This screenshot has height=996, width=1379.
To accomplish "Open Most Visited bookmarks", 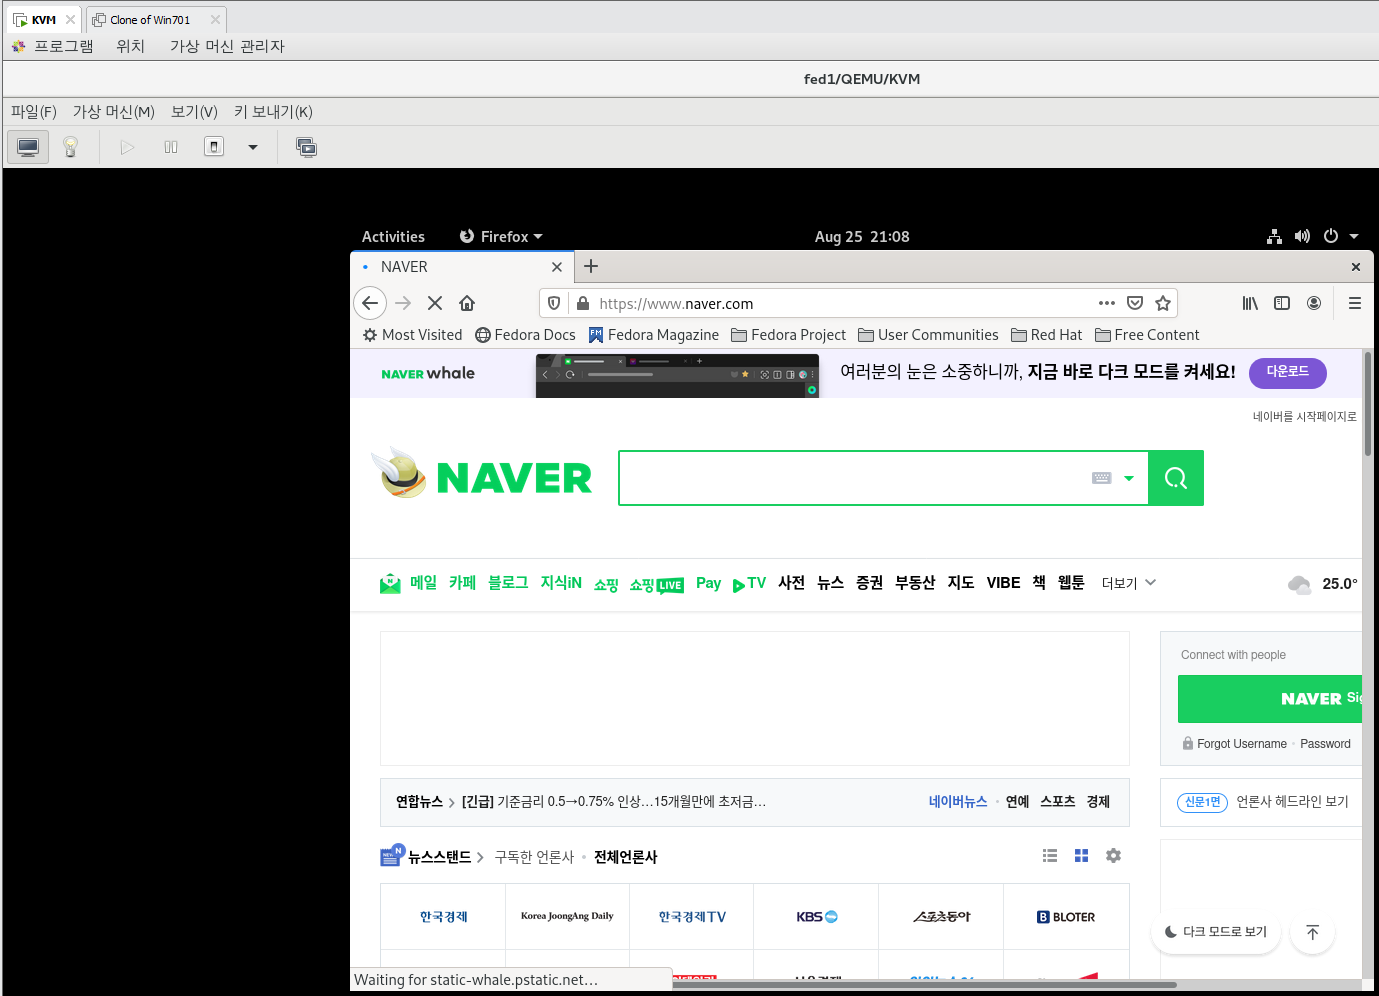I will pyautogui.click(x=412, y=335).
